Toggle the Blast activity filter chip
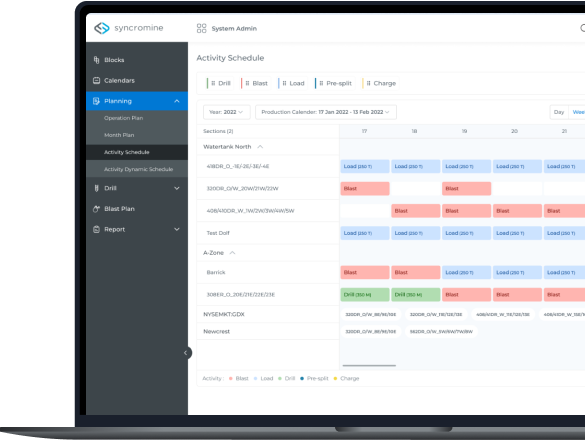 pos(254,83)
